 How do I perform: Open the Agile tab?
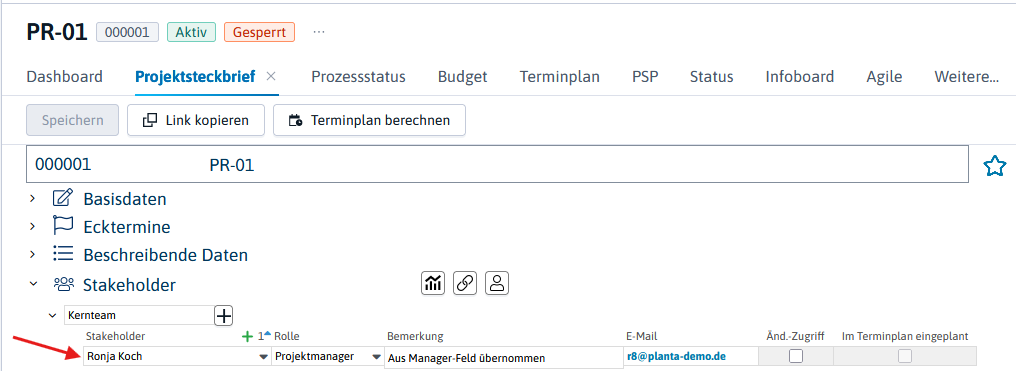884,76
